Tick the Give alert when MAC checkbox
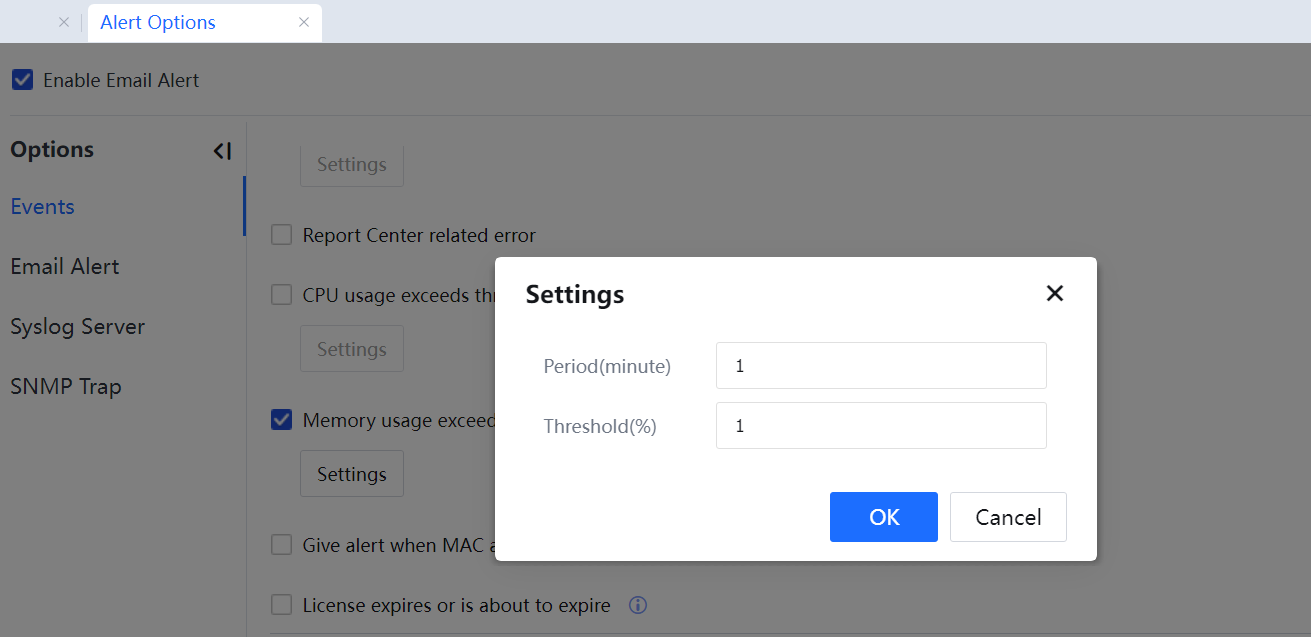Screen dimensions: 1311x637 282,545
